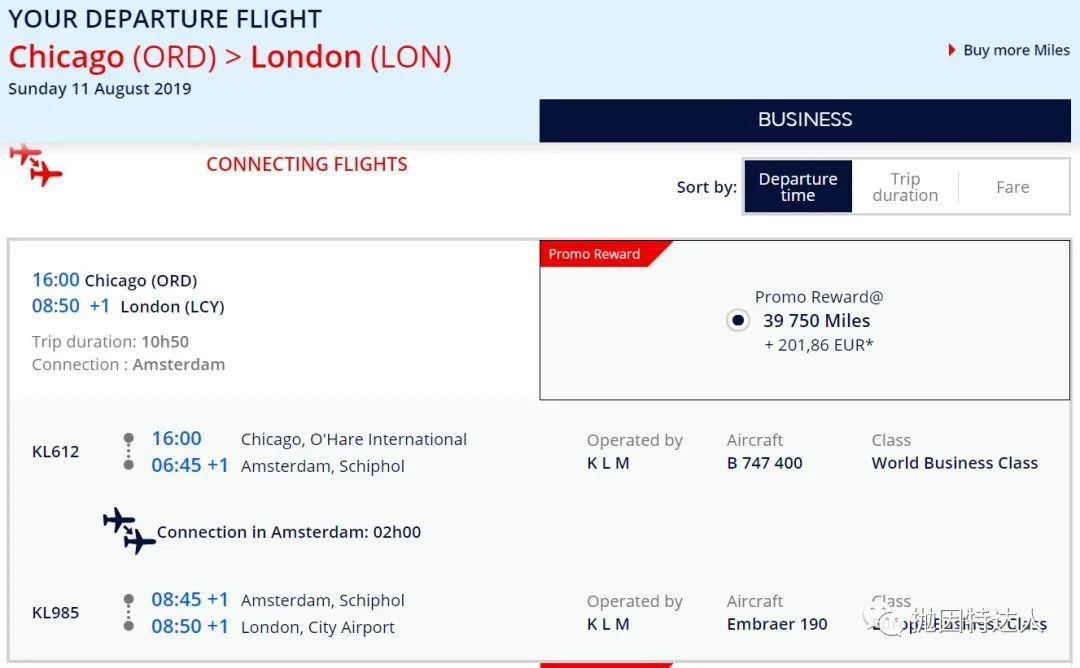
Task: Click the World Business Class label
Action: pos(954,463)
